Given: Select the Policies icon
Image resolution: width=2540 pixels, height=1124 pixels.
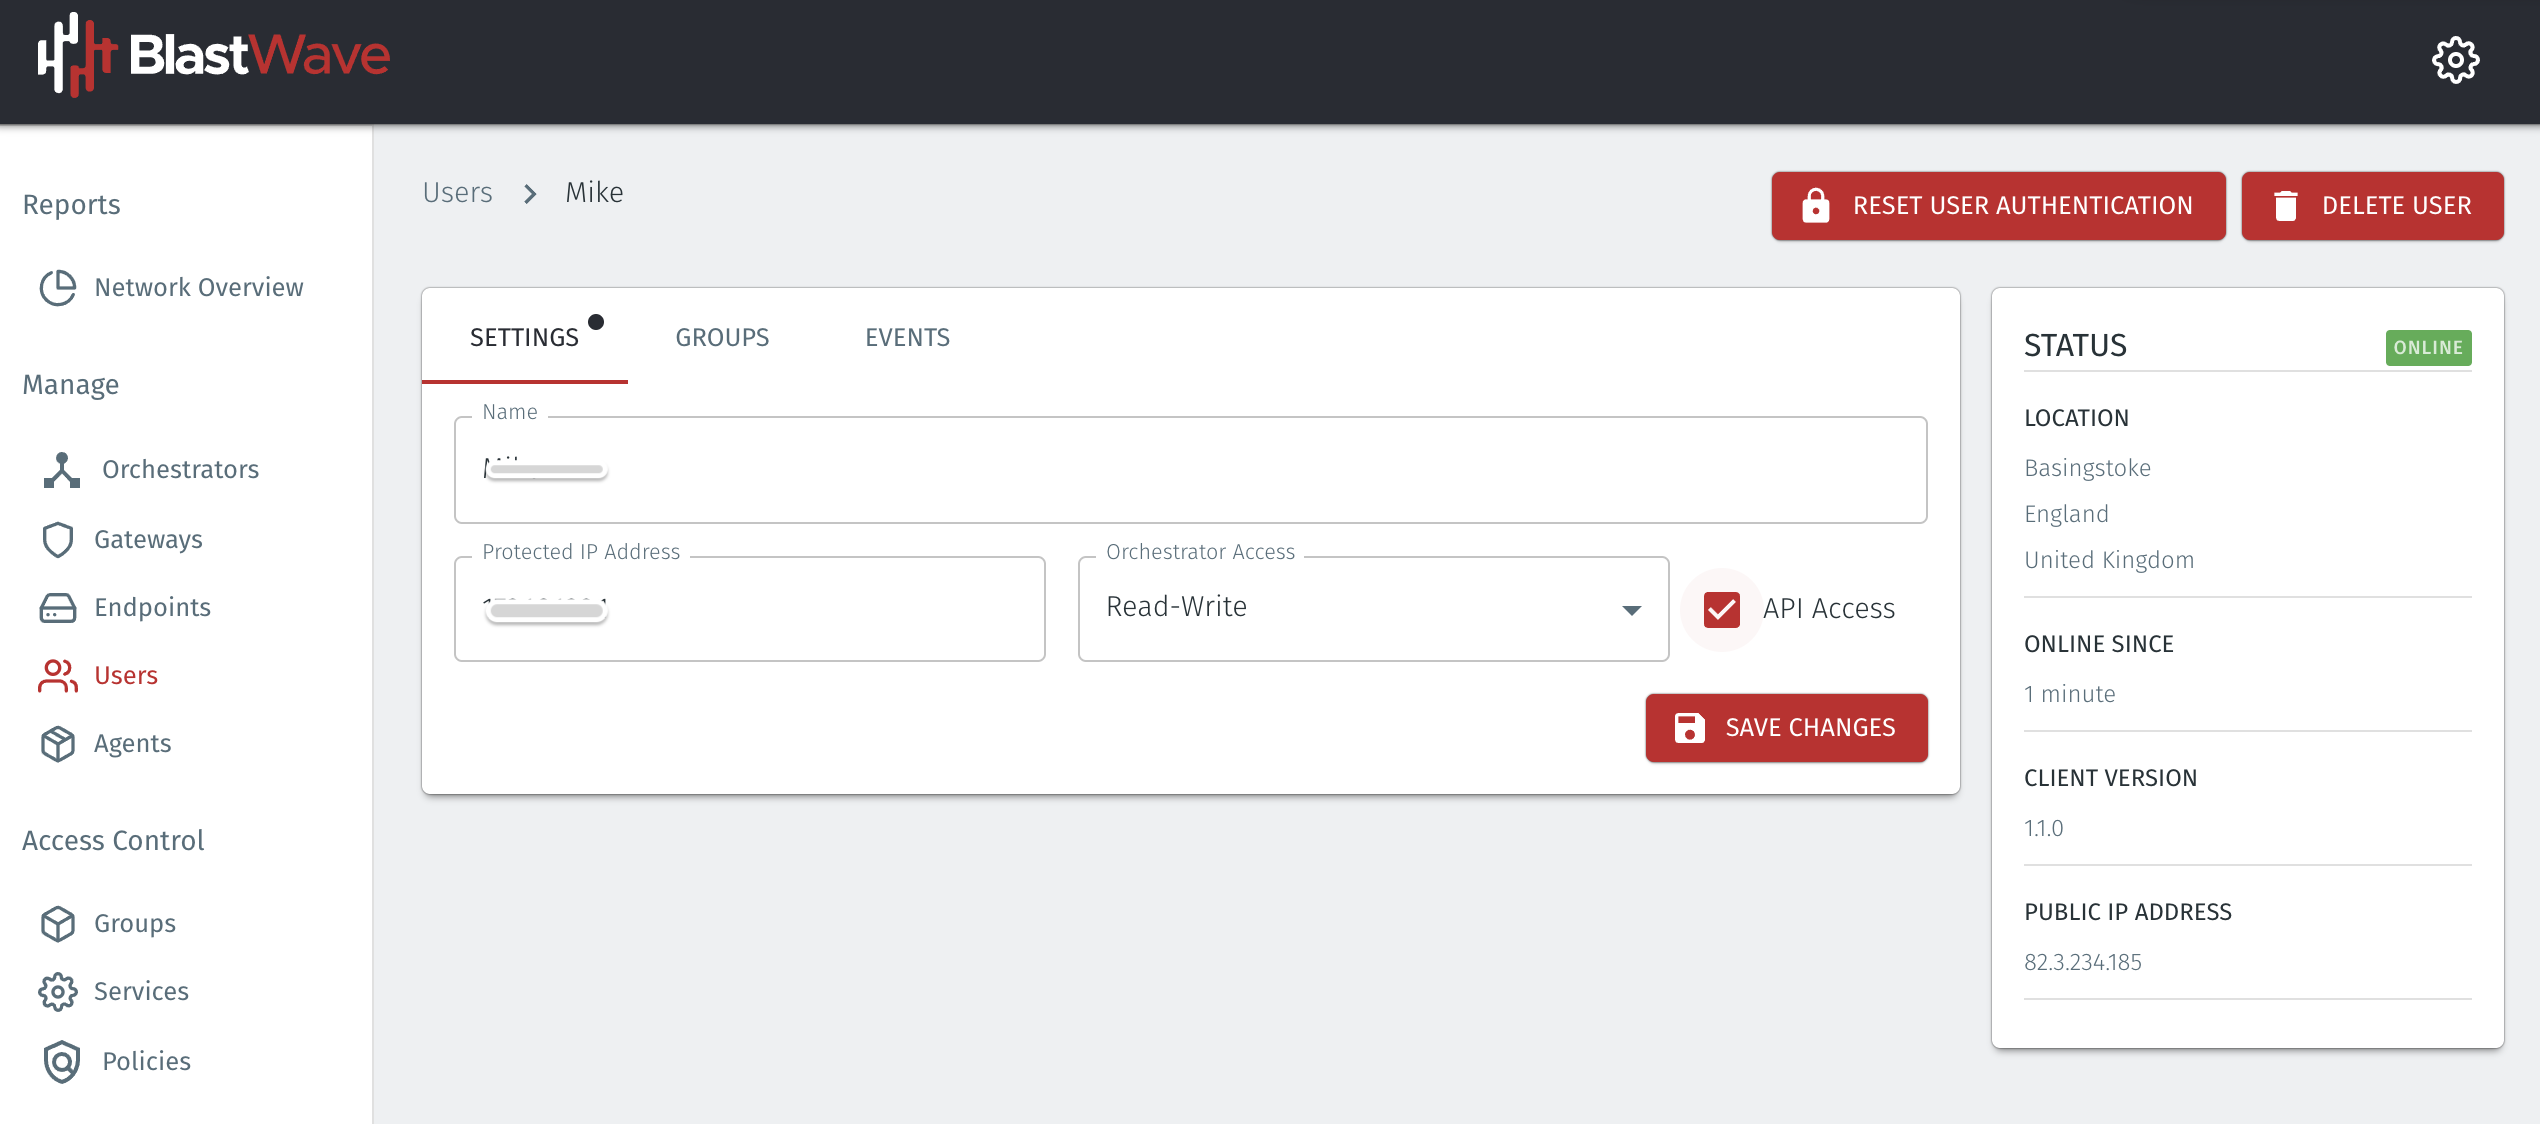Looking at the screenshot, I should pos(61,1061).
